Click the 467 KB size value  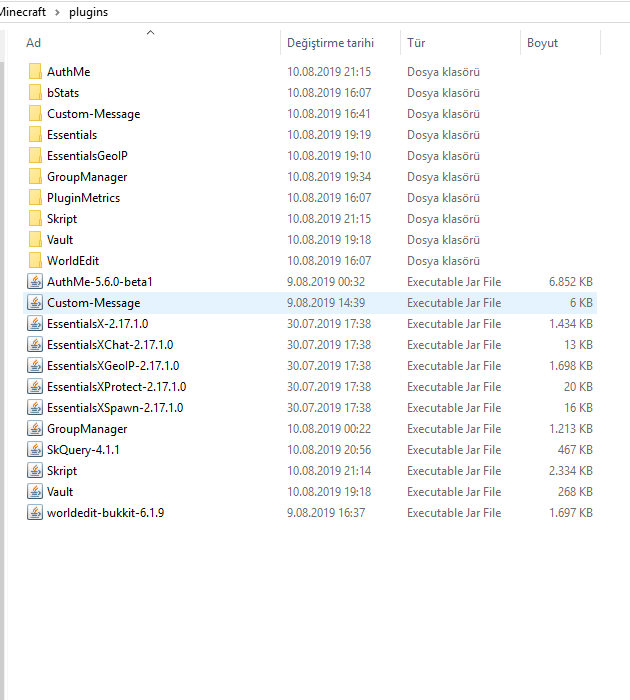coord(575,450)
